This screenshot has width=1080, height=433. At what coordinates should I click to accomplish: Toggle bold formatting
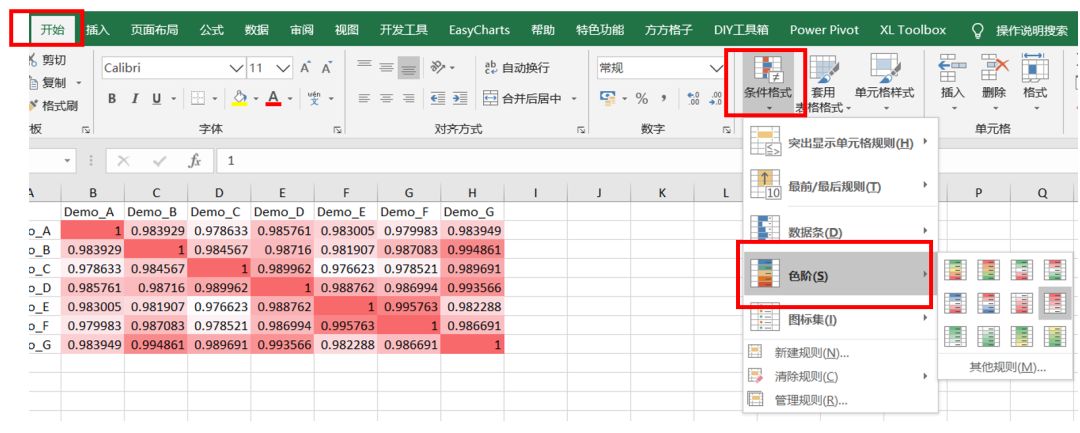[112, 99]
